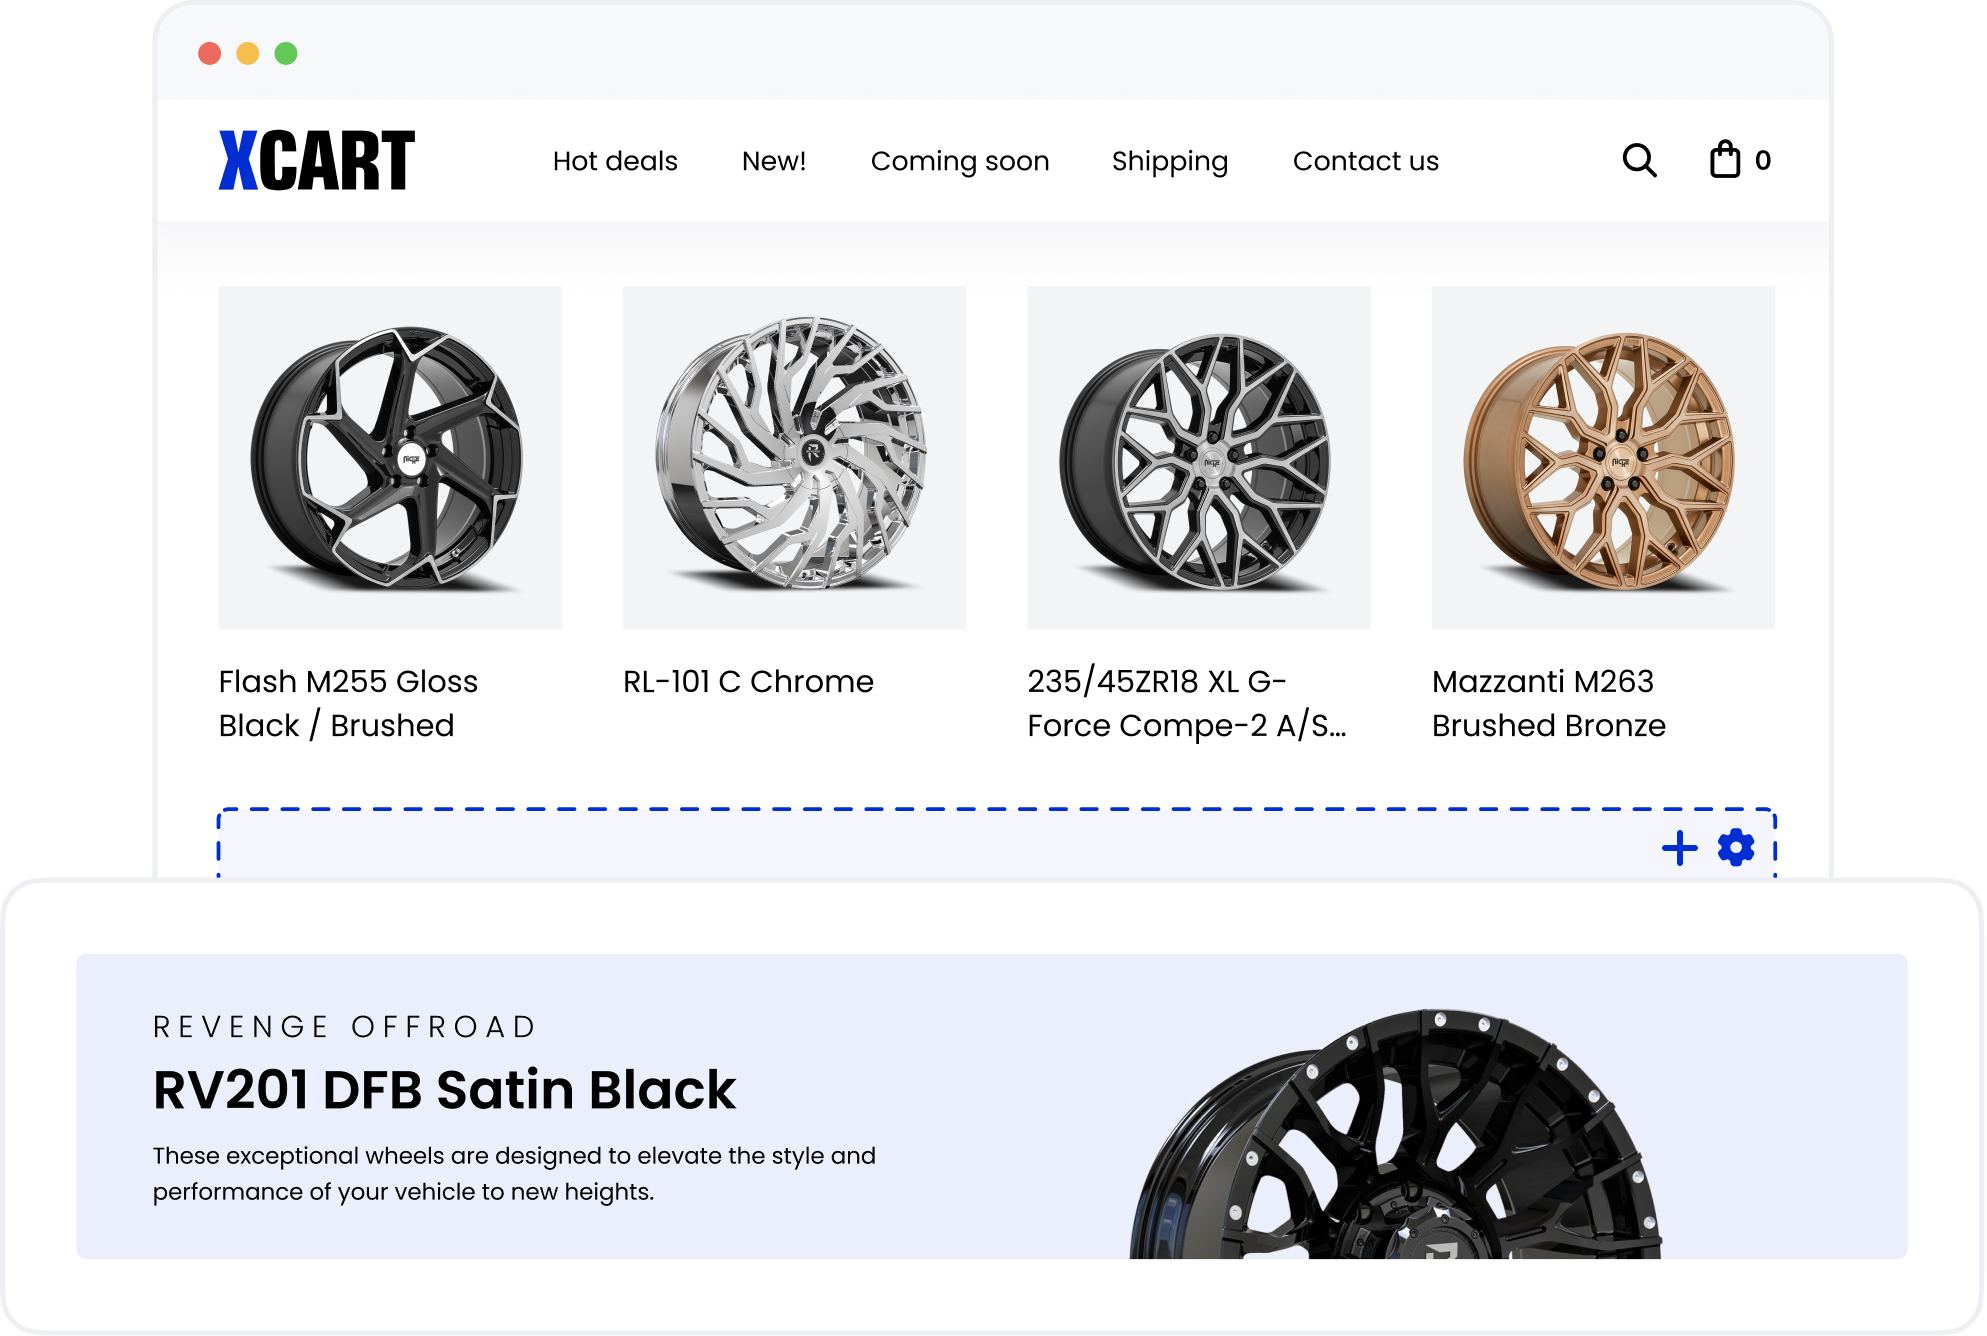Select Shipping in the navigation
This screenshot has height=1336, width=1987.
point(1169,161)
